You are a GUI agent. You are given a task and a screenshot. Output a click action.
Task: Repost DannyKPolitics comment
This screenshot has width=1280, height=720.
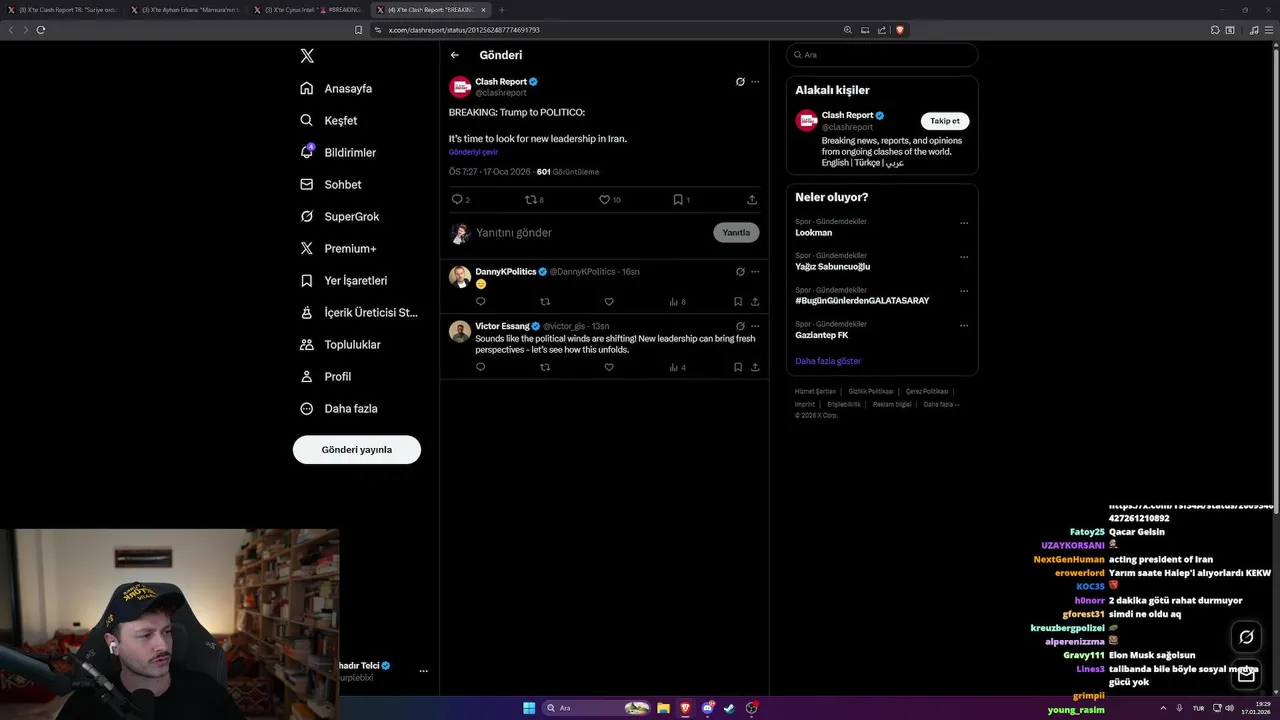pyautogui.click(x=545, y=301)
